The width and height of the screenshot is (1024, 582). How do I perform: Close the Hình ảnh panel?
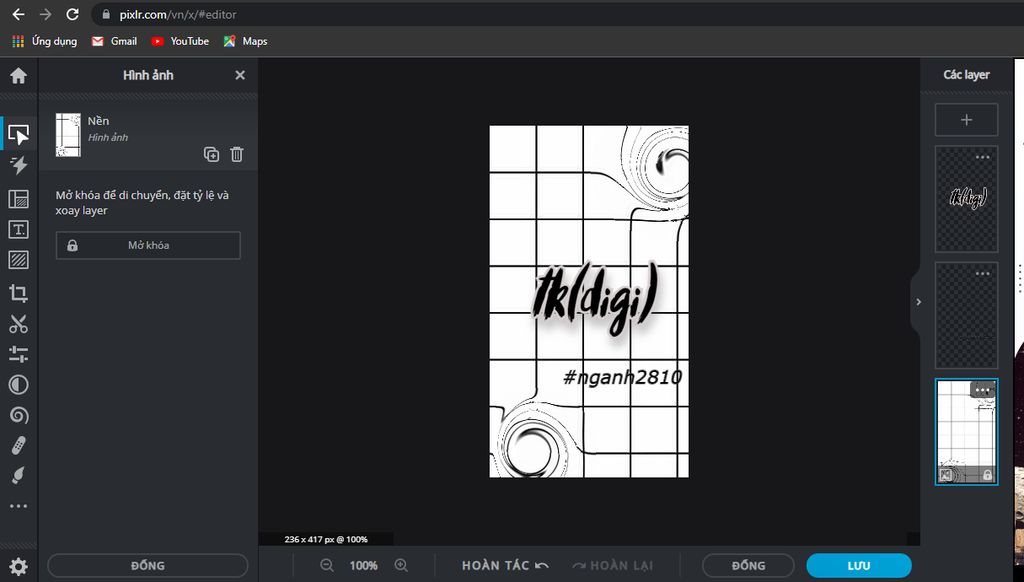click(x=240, y=75)
